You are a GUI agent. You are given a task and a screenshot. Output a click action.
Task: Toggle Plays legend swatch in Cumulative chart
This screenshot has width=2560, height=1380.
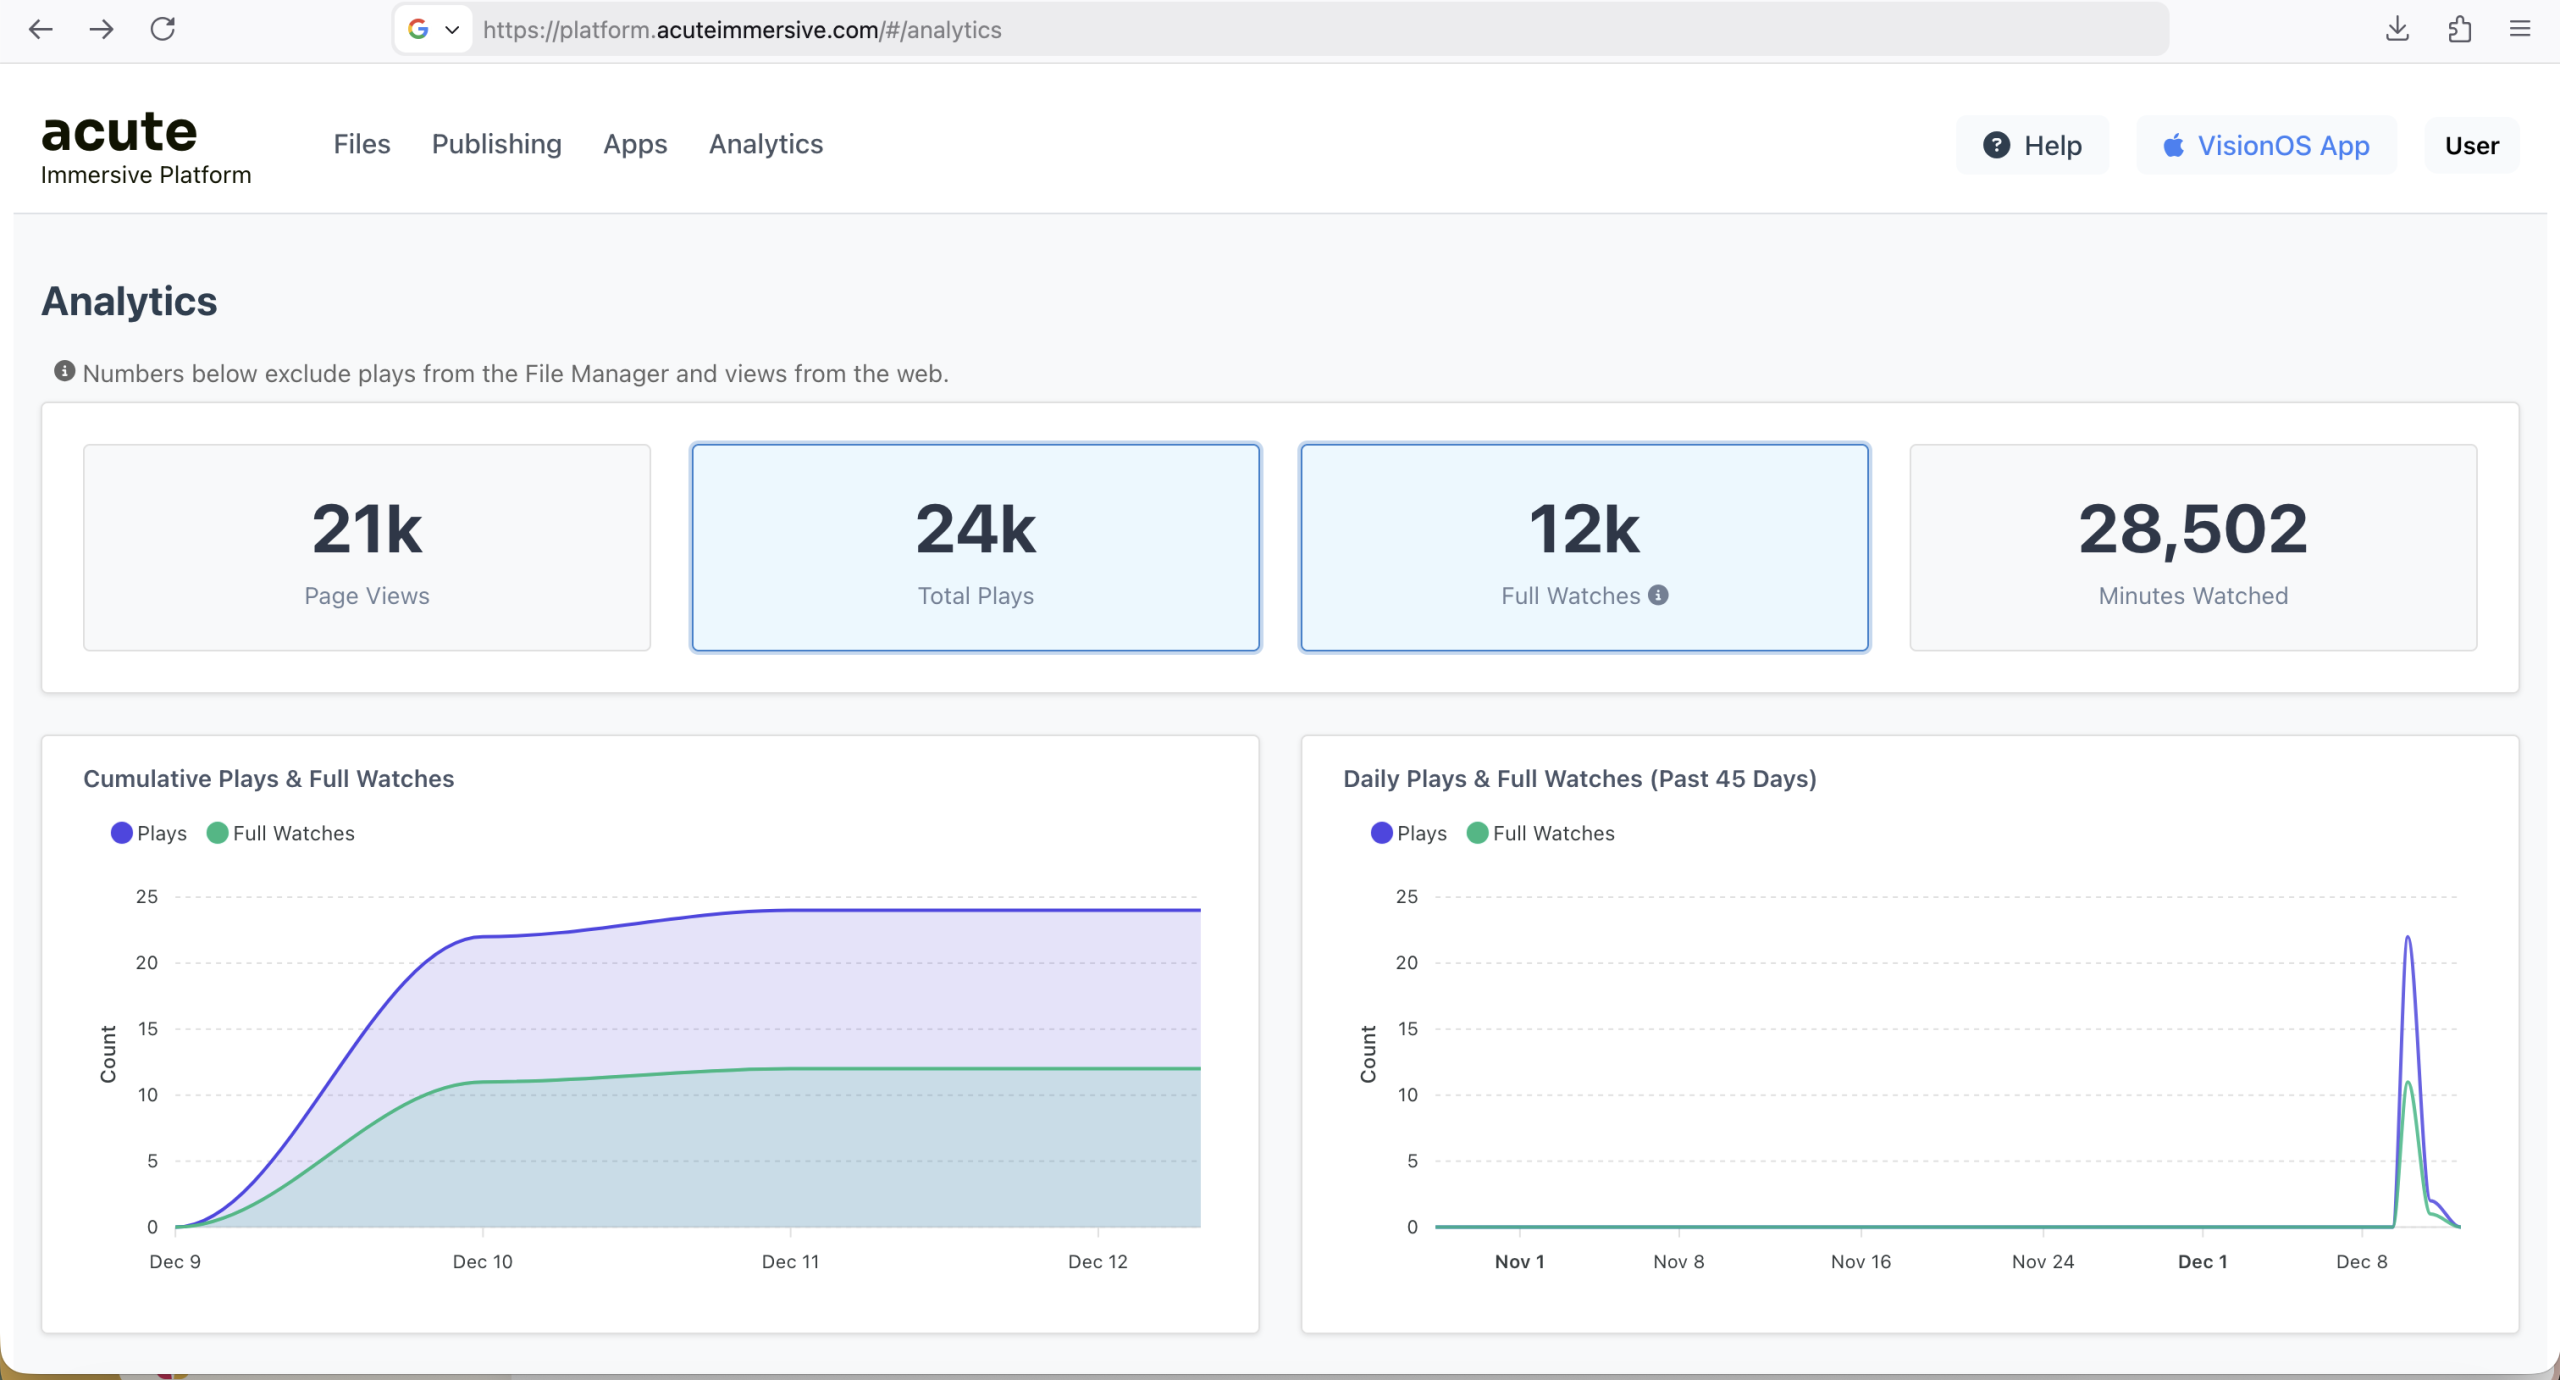coord(122,833)
